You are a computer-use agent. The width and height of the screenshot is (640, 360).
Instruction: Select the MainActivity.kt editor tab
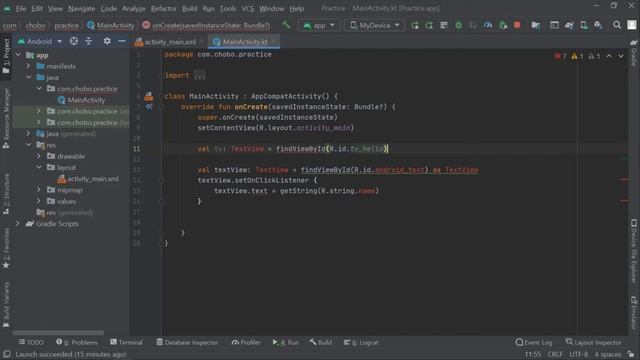[x=244, y=42]
